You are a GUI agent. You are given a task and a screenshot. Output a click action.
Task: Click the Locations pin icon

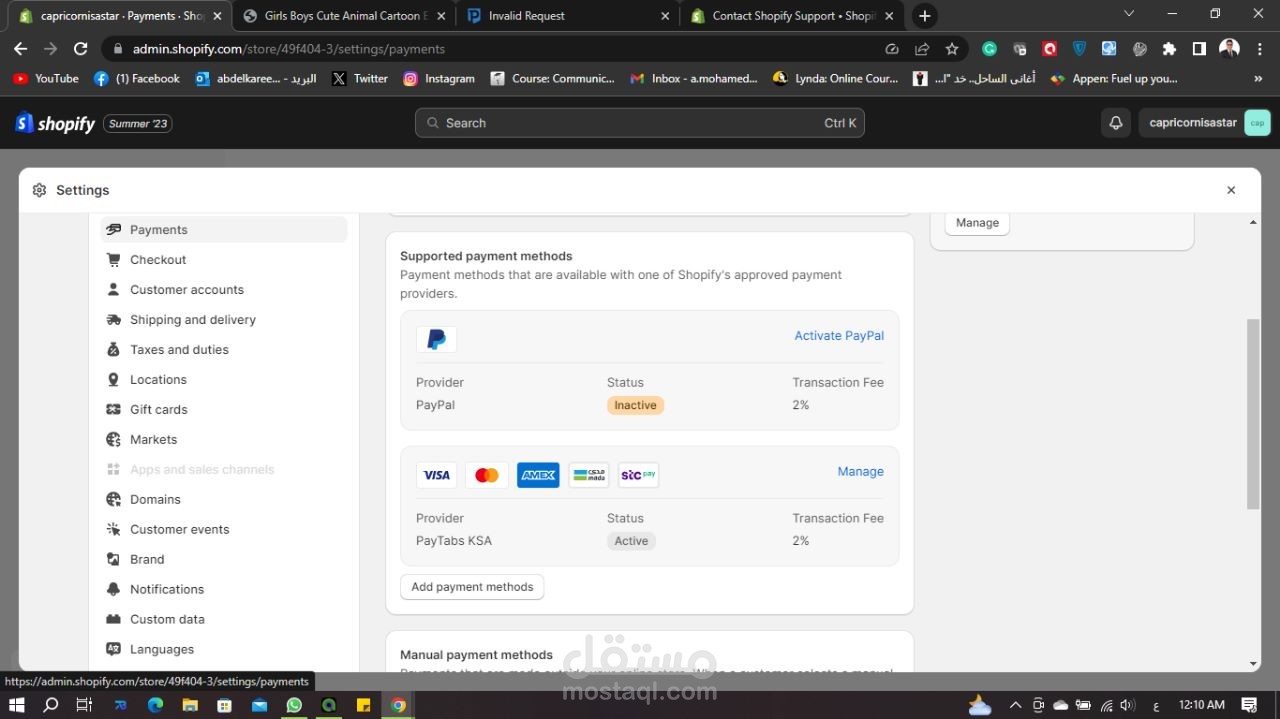point(113,379)
